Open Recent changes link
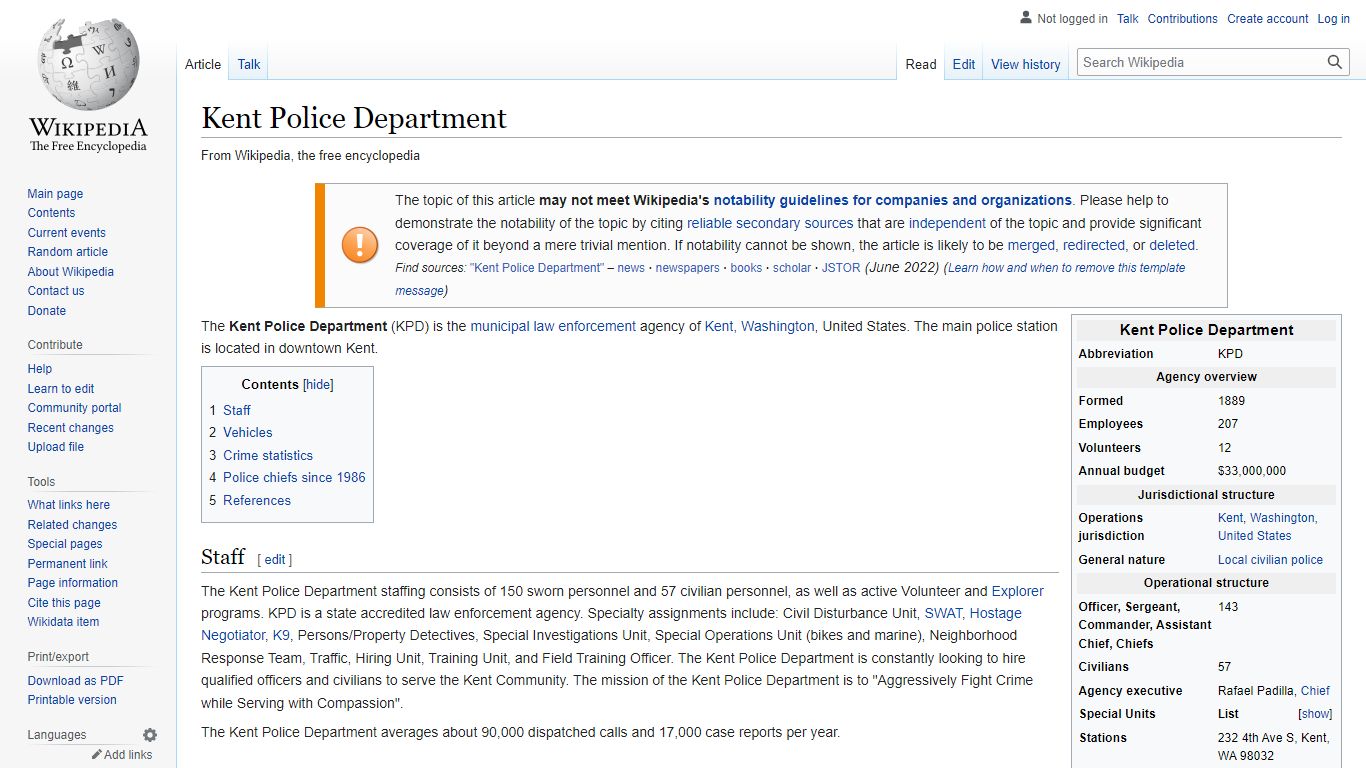Image resolution: width=1366 pixels, height=768 pixels. point(70,428)
